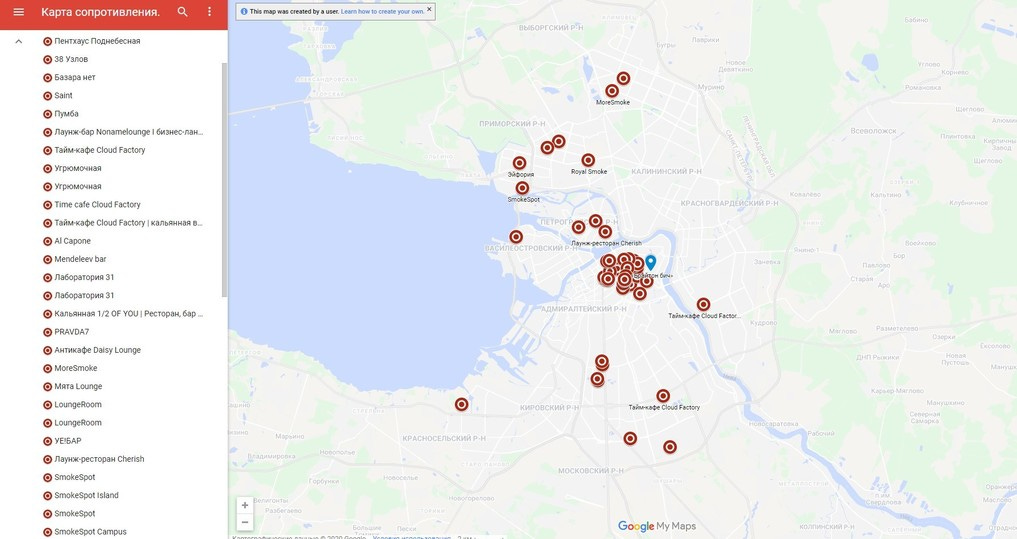Click the top marker above MoreSmoke label

click(623, 78)
